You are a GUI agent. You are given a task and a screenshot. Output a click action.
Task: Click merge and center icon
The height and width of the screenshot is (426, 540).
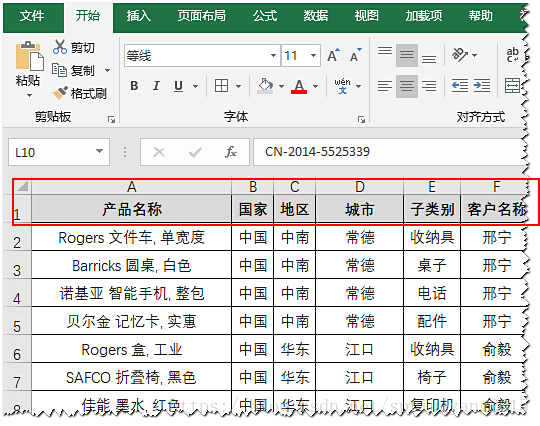[x=512, y=85]
